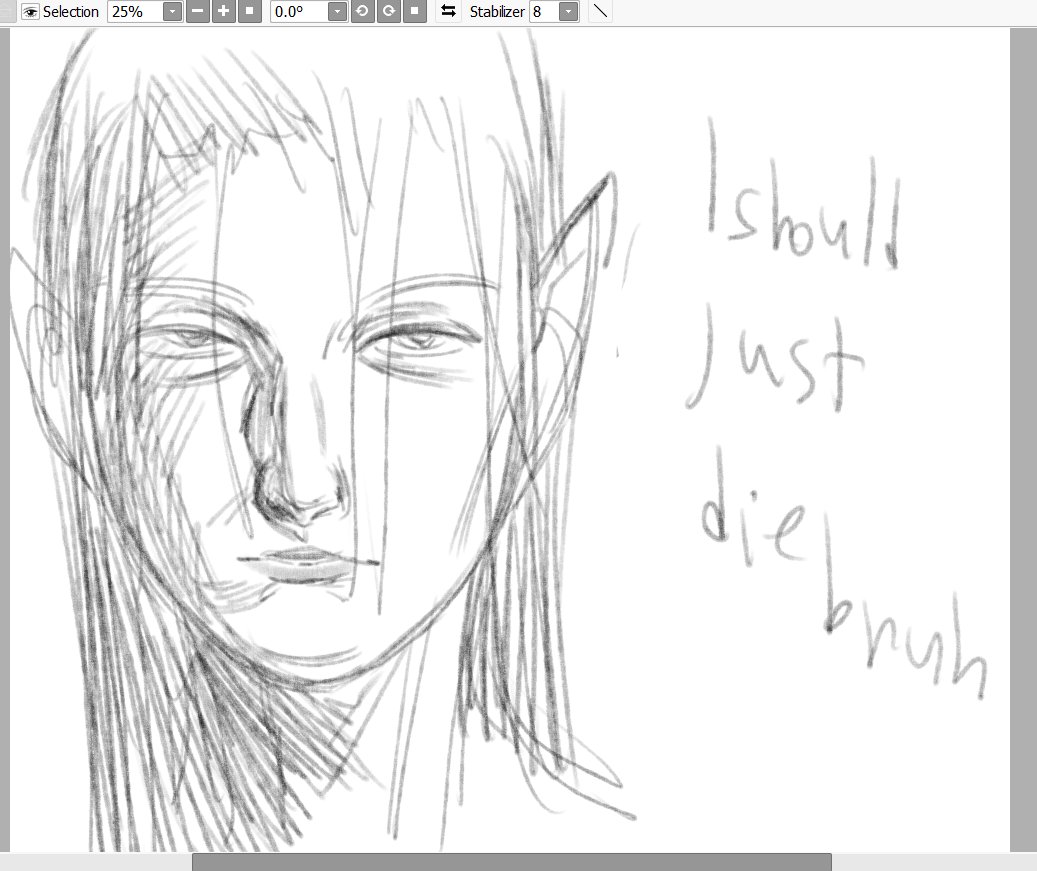Reset zoom with the square icon beside plus
1037x871 pixels.
[x=248, y=11]
